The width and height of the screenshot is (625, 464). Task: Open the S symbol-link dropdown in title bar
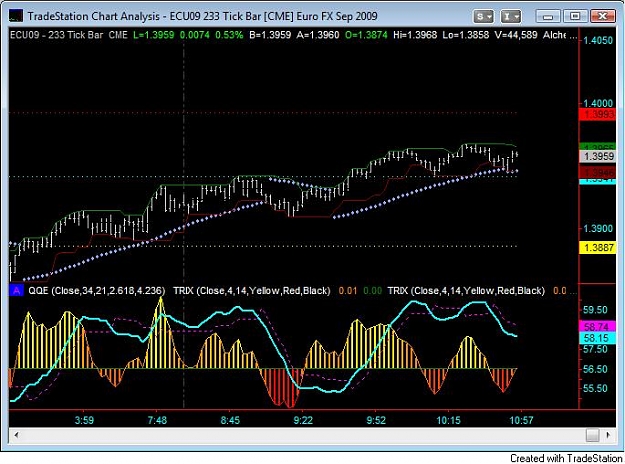483,16
